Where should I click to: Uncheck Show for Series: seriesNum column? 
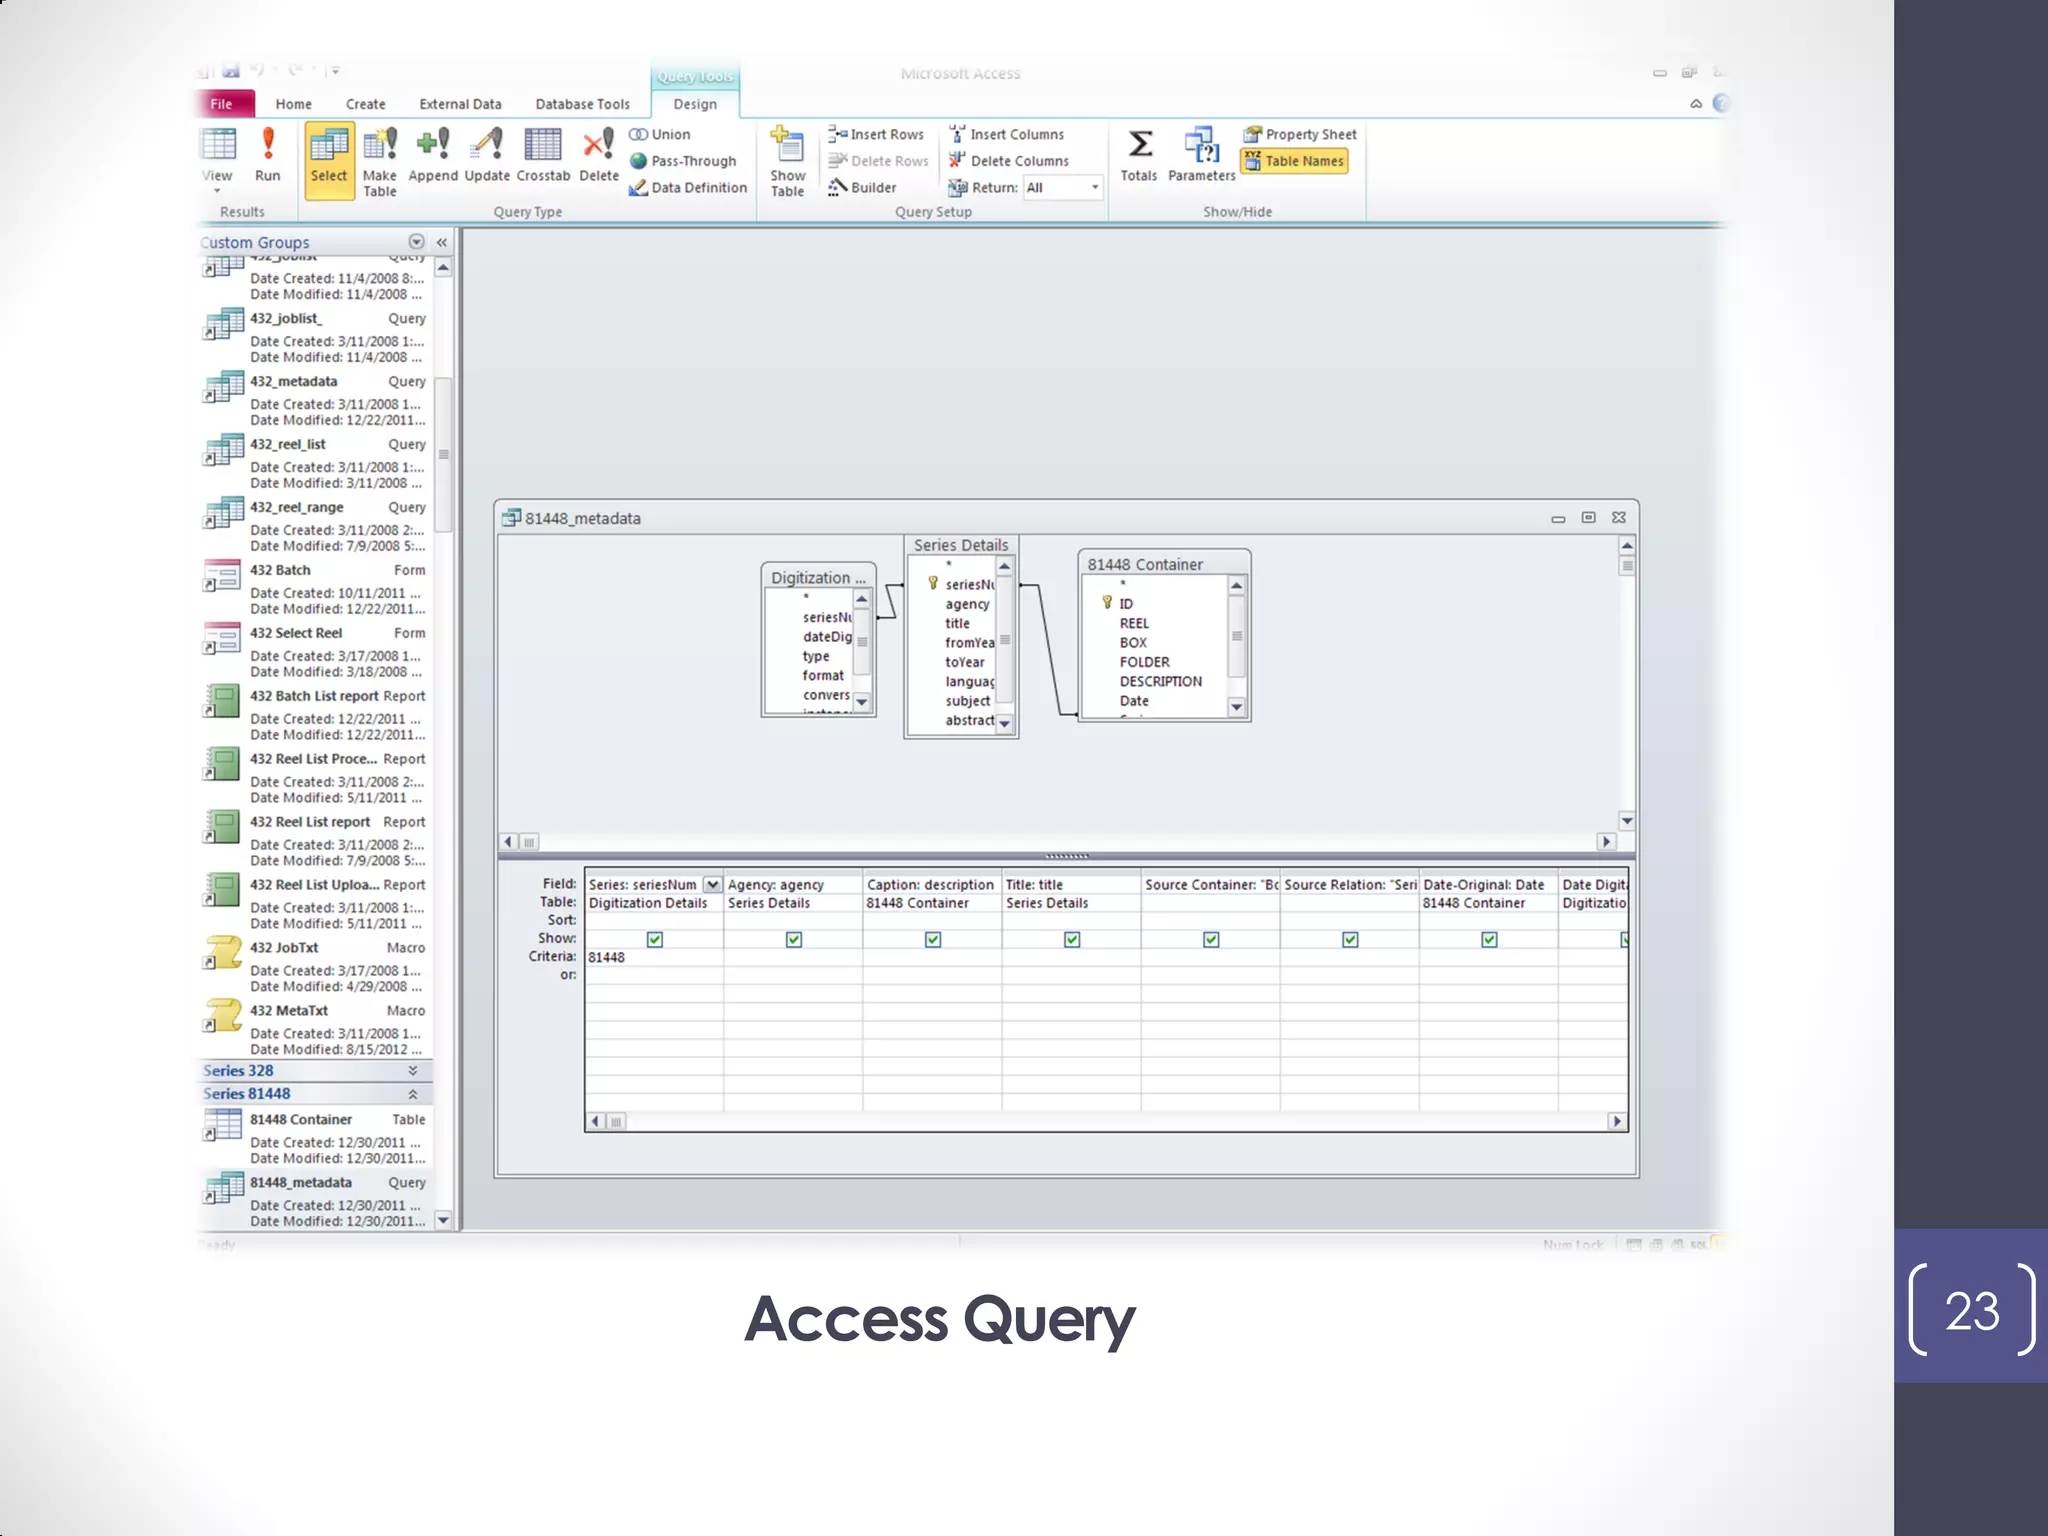pyautogui.click(x=655, y=939)
